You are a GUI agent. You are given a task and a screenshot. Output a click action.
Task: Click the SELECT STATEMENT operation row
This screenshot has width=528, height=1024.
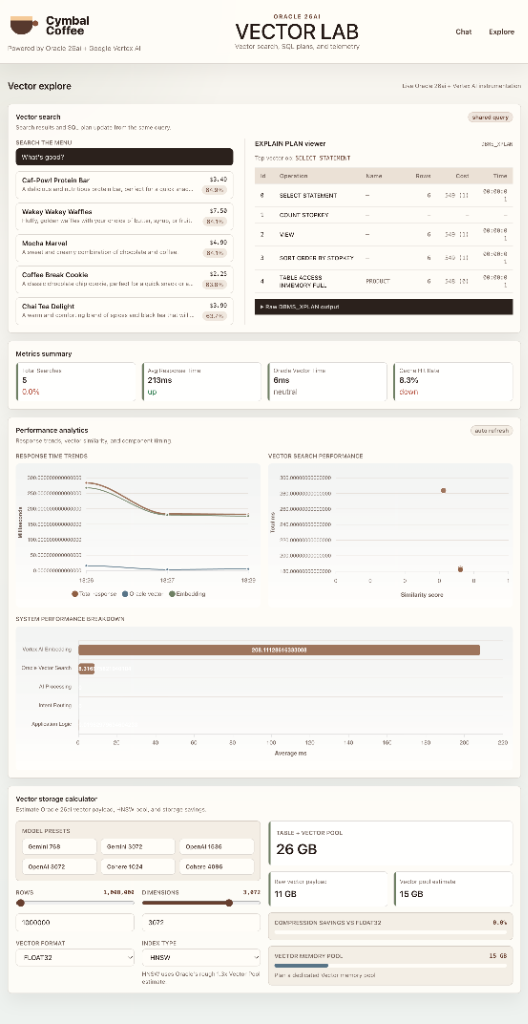(384, 195)
